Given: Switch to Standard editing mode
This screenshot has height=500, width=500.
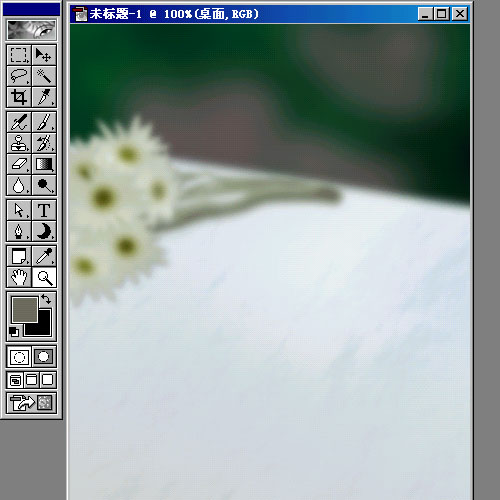Looking at the screenshot, I should click(19, 357).
